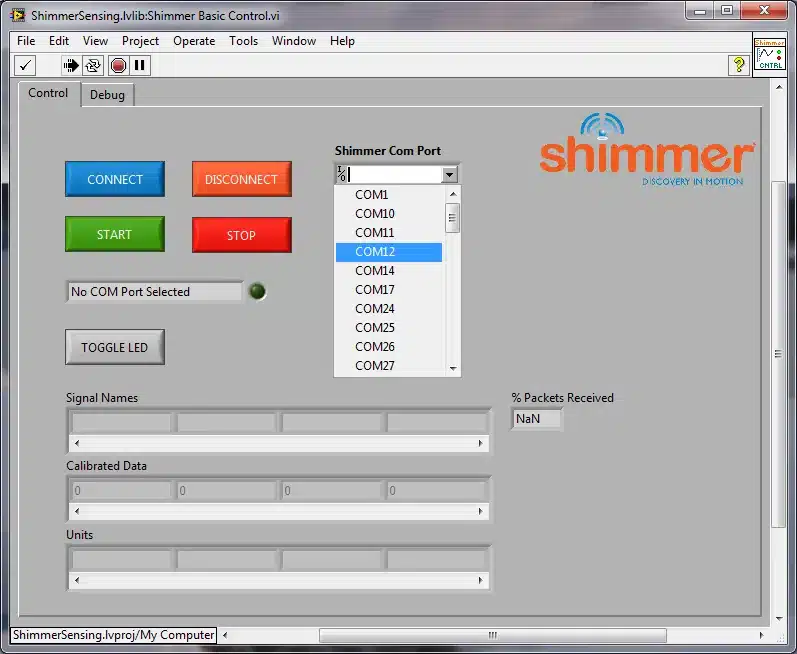Click the first Signal Names array cell
The image size is (797, 654).
click(121, 423)
